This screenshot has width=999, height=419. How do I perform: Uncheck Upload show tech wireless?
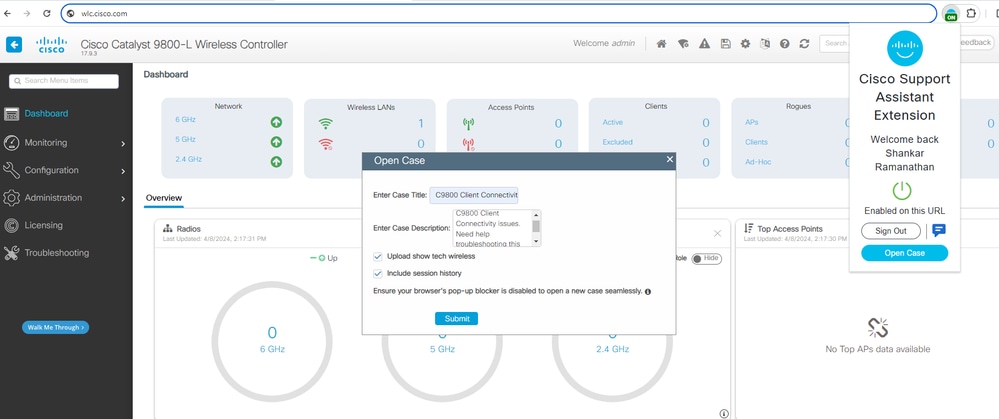tap(378, 257)
